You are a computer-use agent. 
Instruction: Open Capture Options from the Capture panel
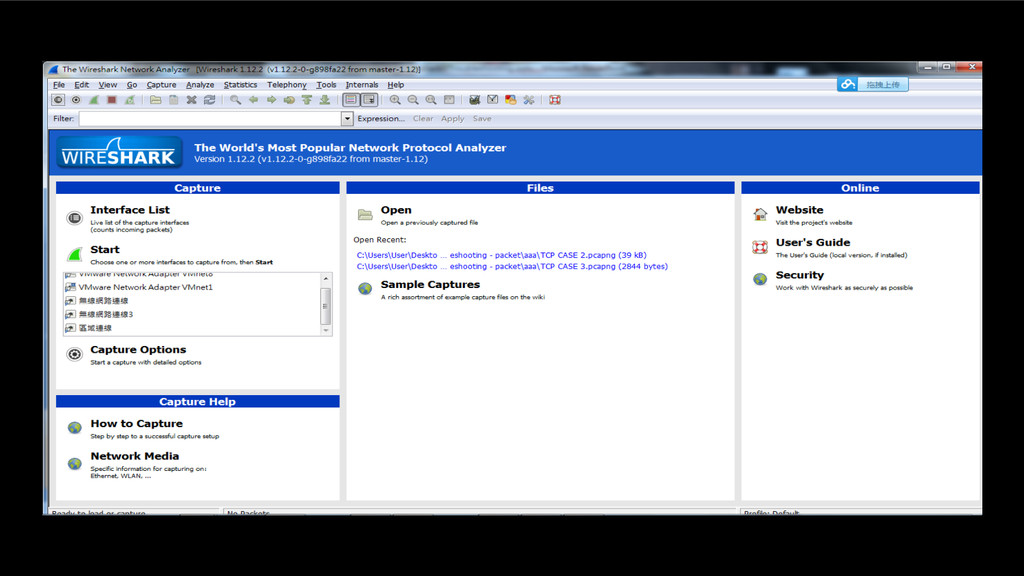pyautogui.click(x=138, y=349)
